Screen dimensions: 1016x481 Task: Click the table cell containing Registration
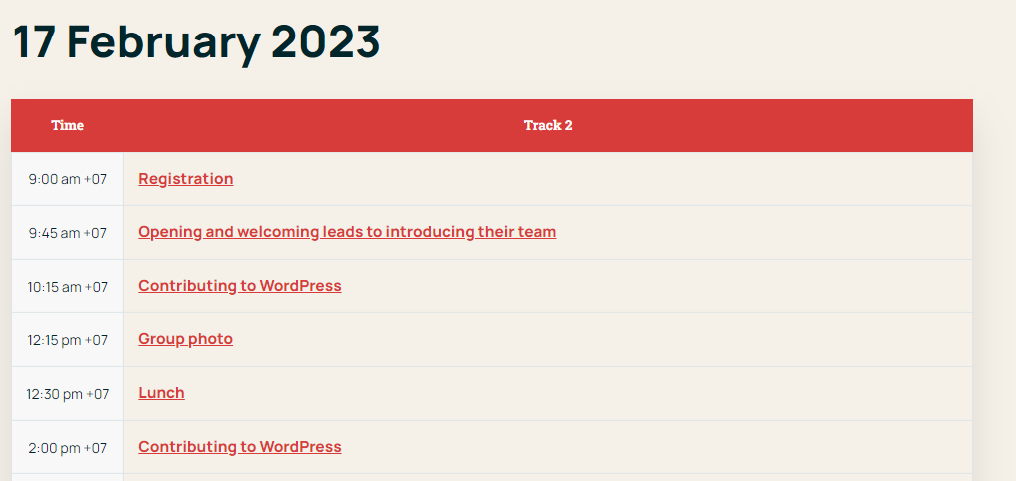[x=548, y=179]
